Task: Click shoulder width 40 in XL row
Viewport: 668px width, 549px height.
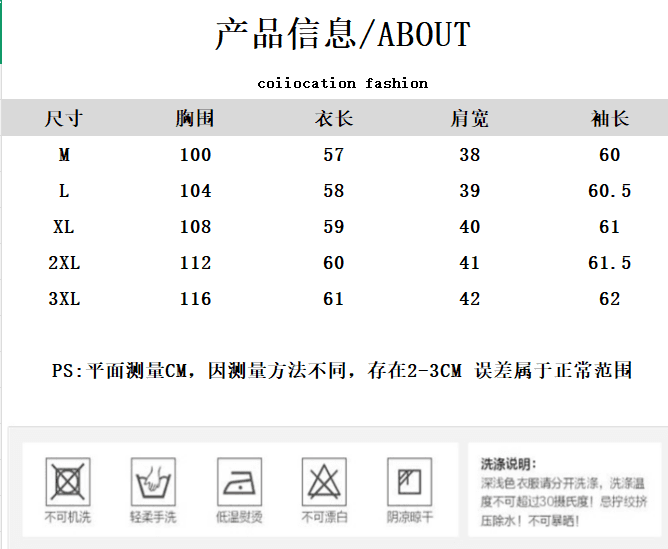Action: 469,227
